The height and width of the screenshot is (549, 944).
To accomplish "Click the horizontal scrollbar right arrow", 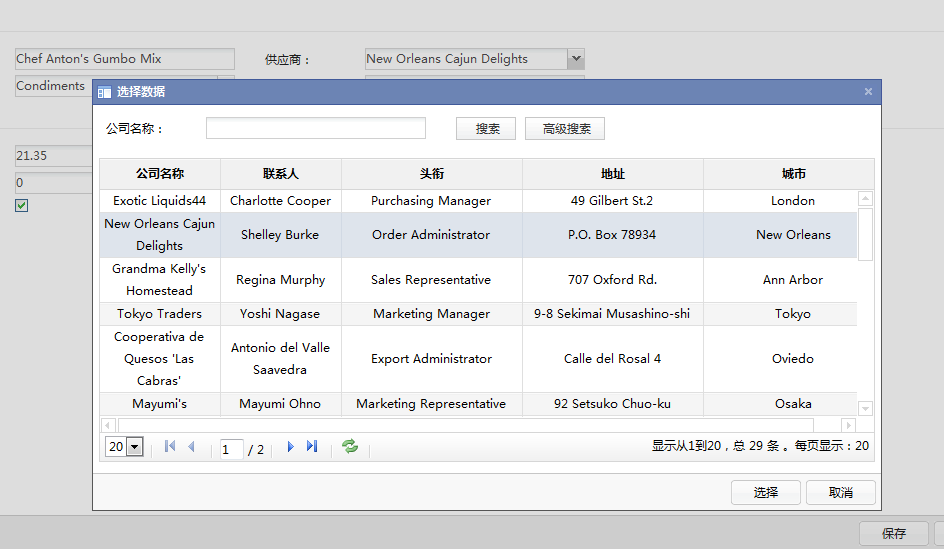I will click(848, 425).
